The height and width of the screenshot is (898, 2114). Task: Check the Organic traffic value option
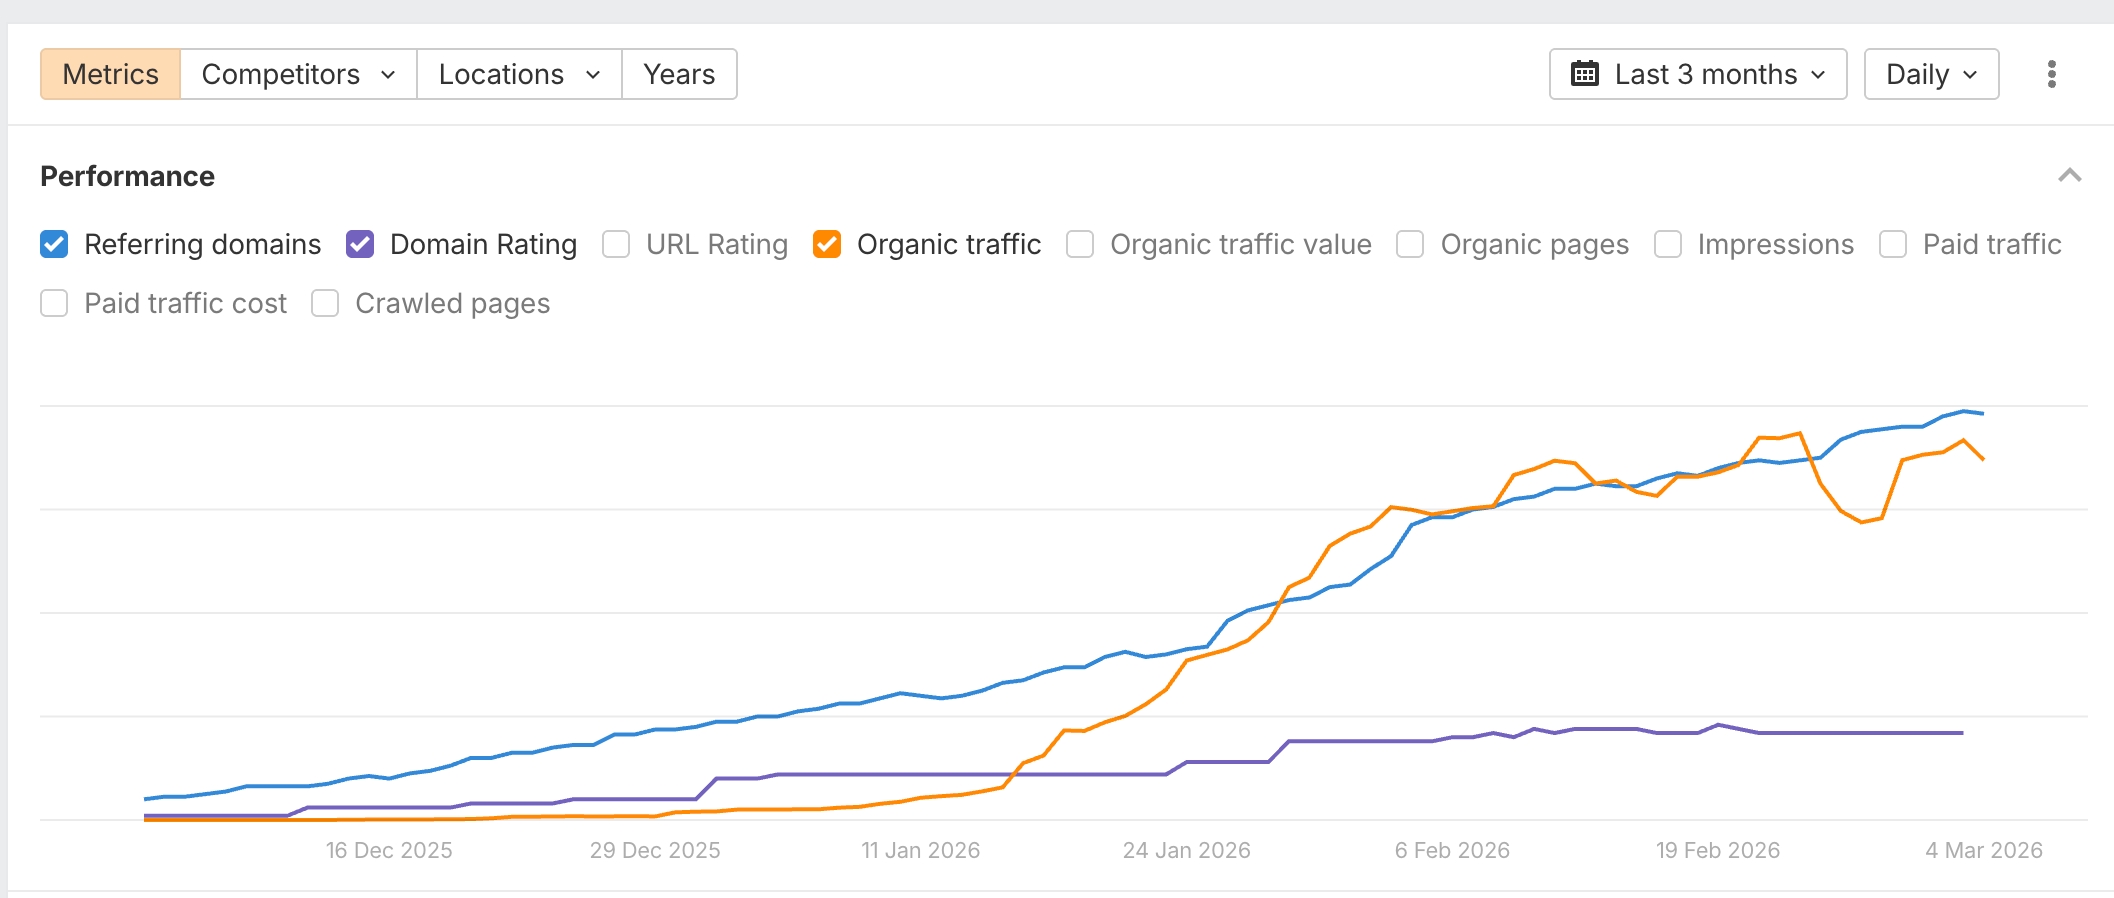(1080, 244)
